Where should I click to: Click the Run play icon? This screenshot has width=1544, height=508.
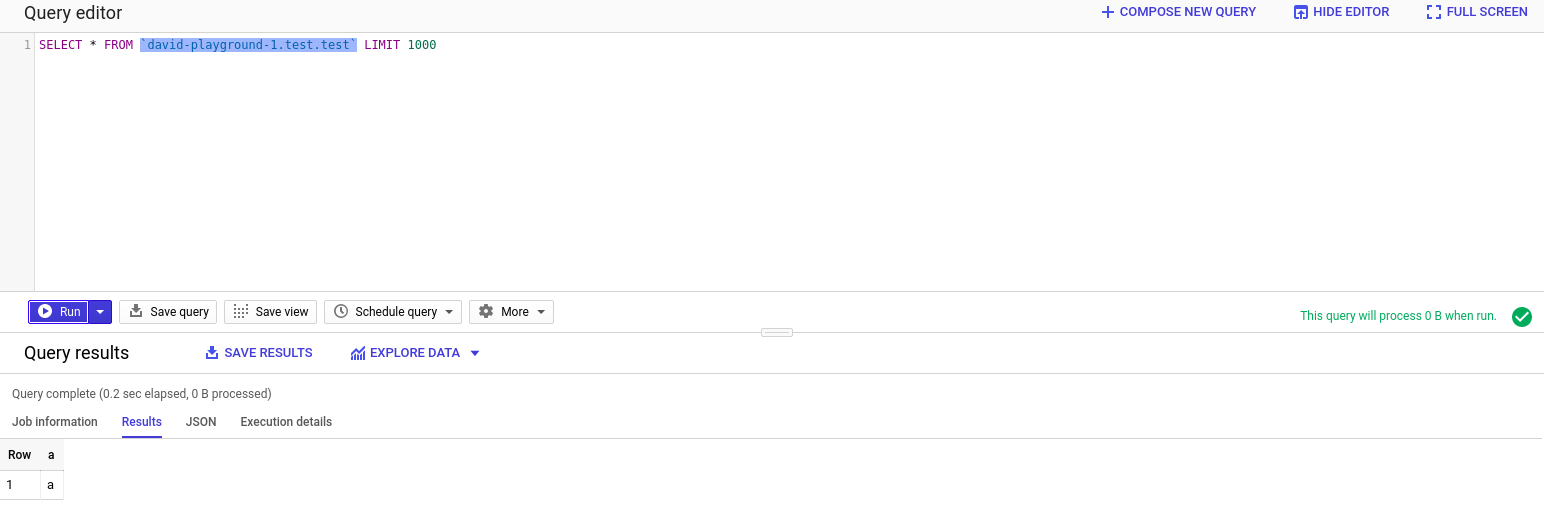tap(45, 312)
